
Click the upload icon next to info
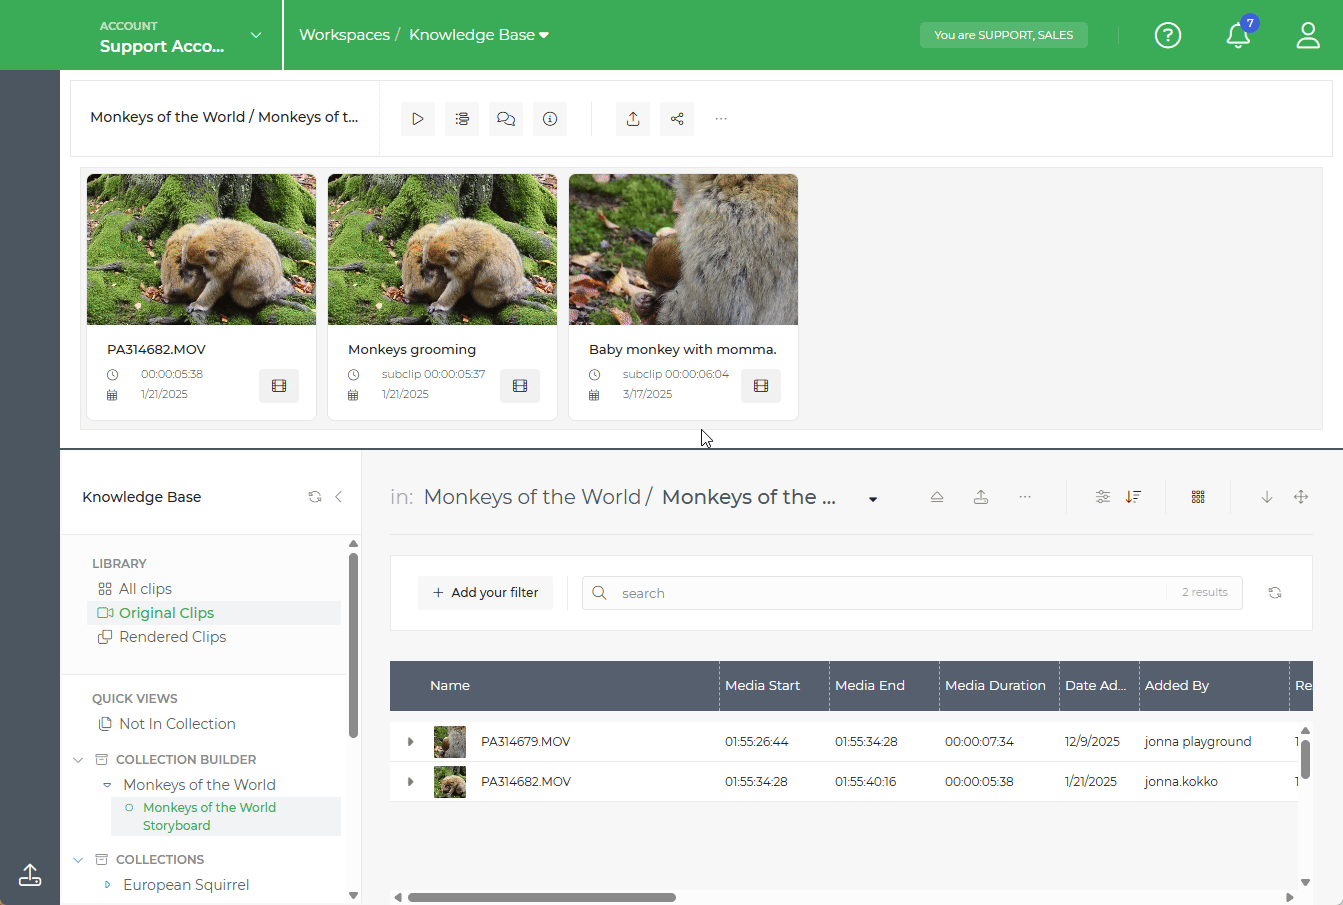pos(633,119)
